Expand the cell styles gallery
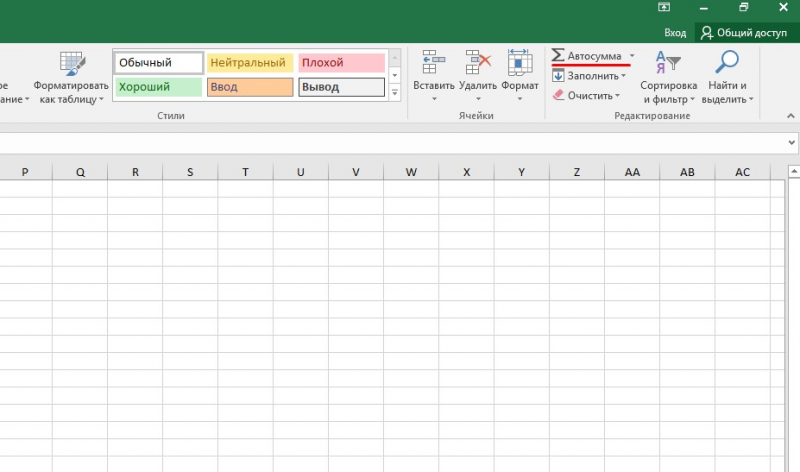800x472 pixels. click(394, 93)
